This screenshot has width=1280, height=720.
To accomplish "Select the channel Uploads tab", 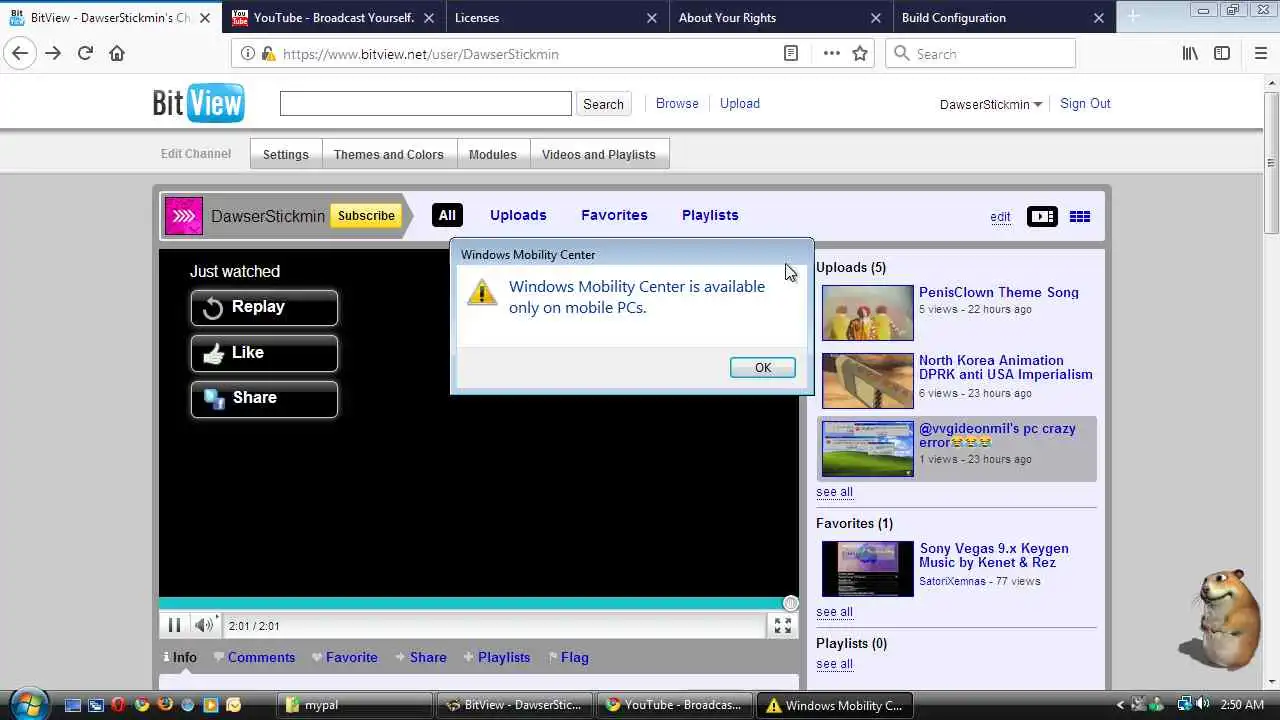I will click(518, 215).
